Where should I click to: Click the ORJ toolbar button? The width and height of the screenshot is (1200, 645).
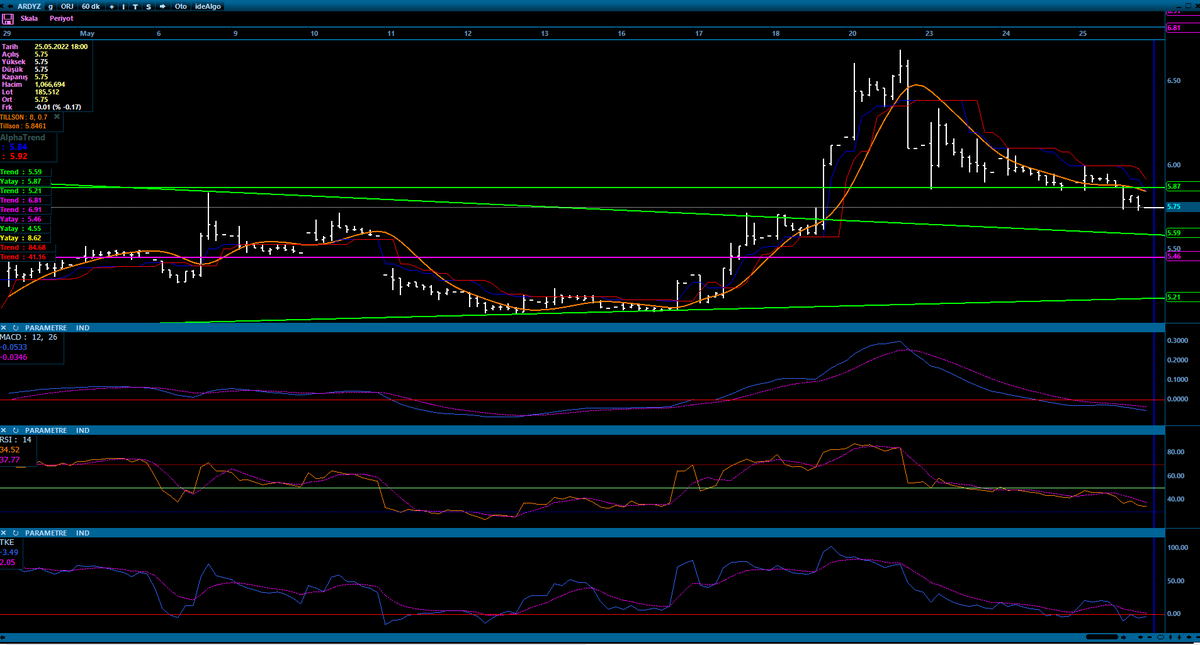[67, 6]
